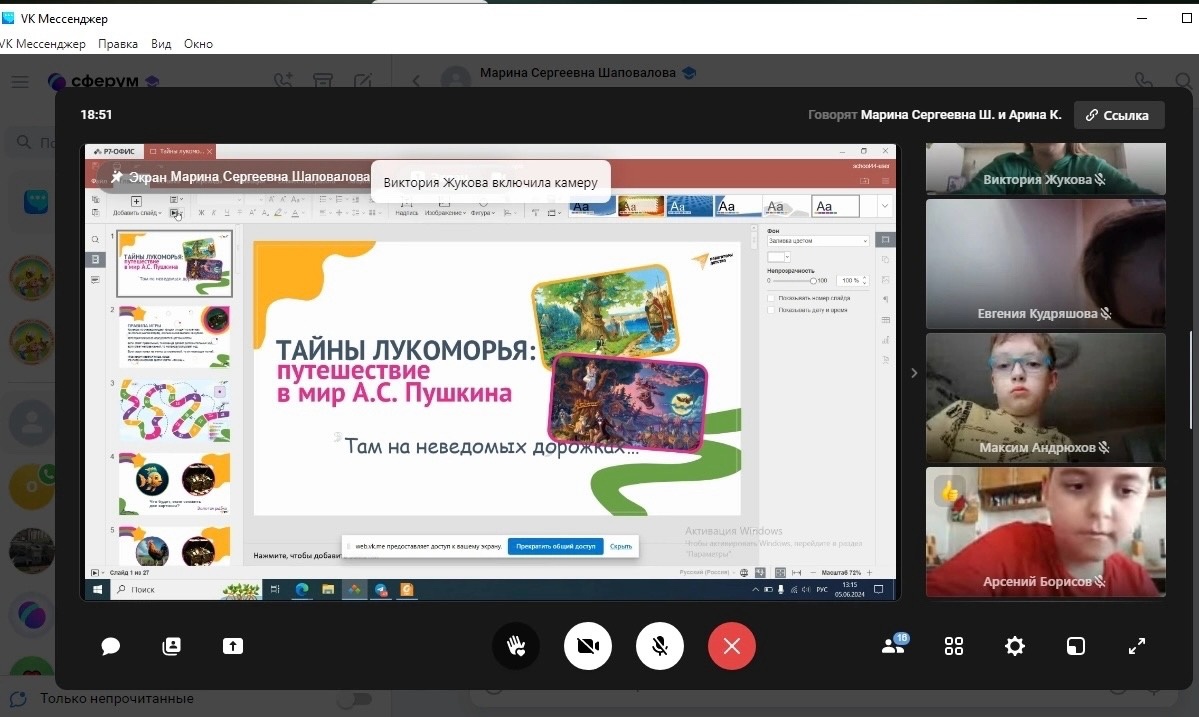
Task: Switch the call to grid layout
Action: 954,647
